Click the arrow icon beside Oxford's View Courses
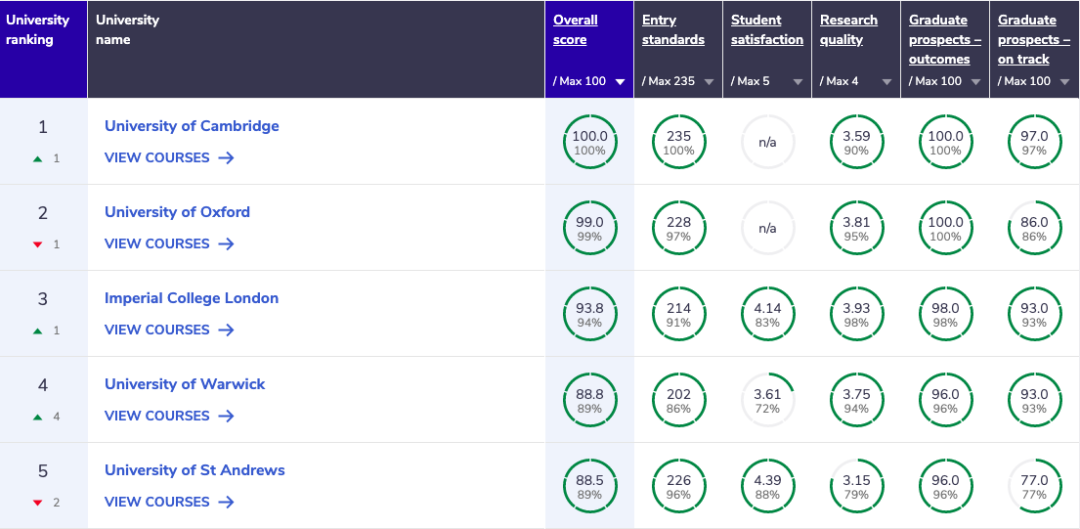The image size is (1080, 529). pos(226,244)
